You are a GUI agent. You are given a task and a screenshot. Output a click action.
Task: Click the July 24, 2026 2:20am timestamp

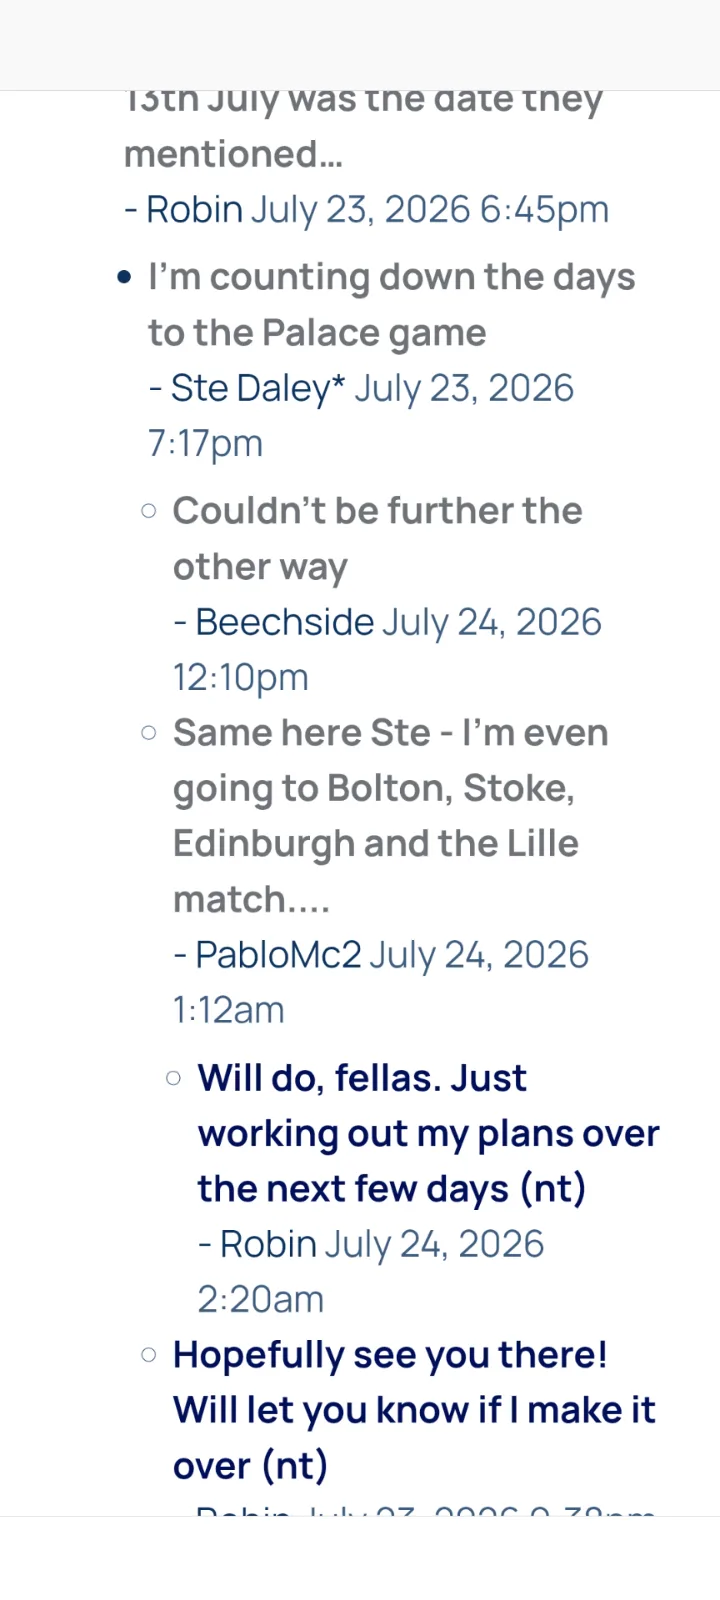[371, 1271]
